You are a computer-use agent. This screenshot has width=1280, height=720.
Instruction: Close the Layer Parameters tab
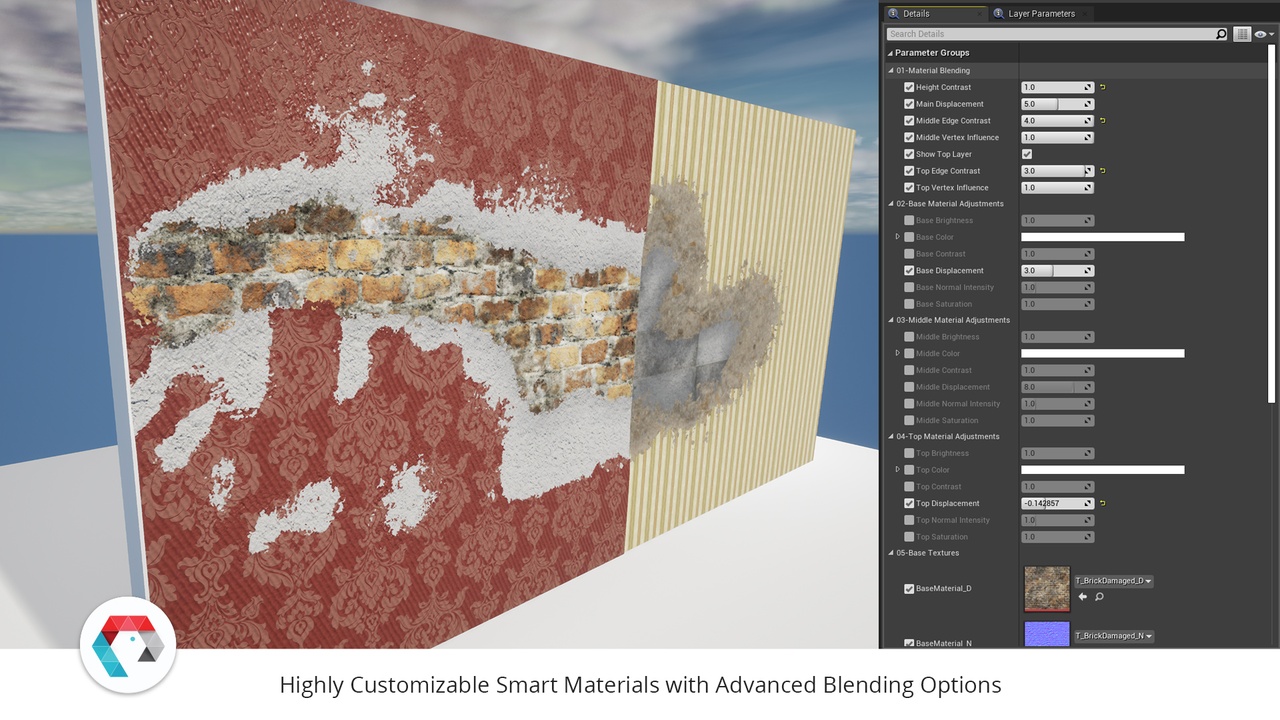coord(1086,13)
